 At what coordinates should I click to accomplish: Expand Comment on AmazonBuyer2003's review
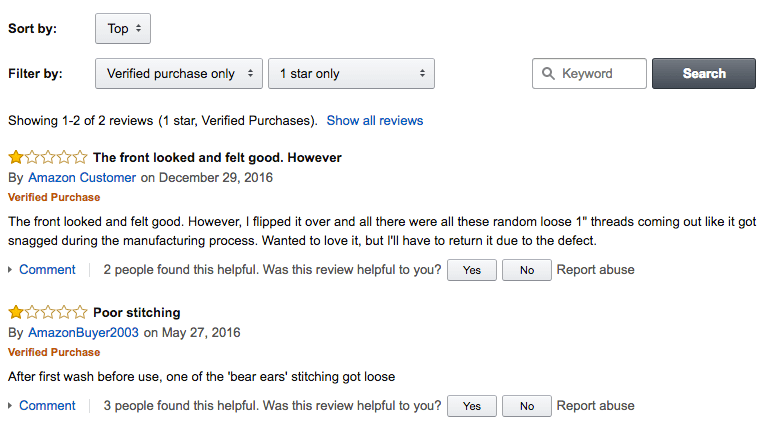pyautogui.click(x=46, y=406)
